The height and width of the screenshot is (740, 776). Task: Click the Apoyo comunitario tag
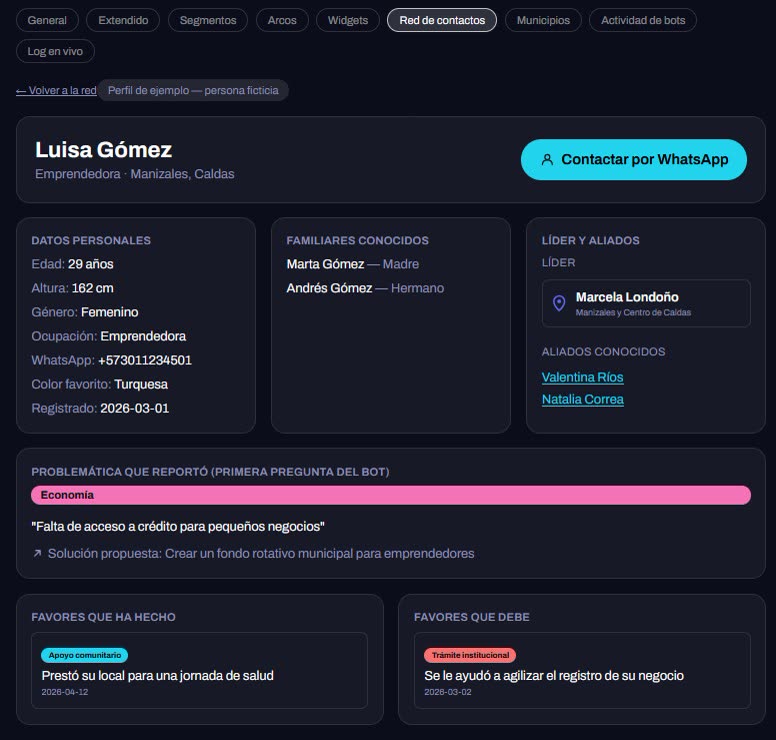pyautogui.click(x=85, y=655)
